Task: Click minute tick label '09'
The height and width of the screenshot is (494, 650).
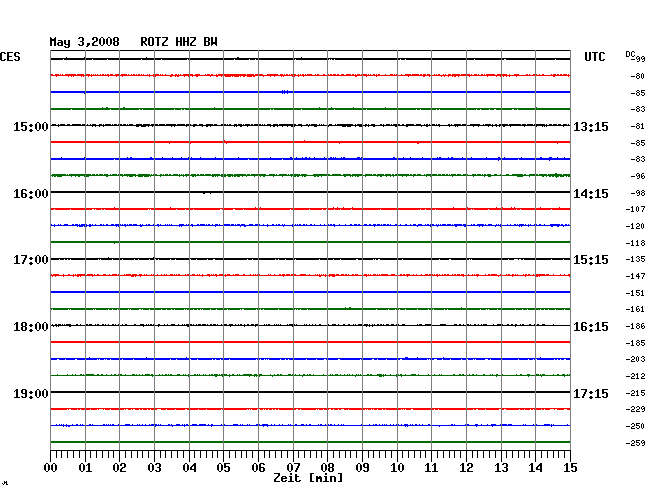Action: tap(362, 468)
